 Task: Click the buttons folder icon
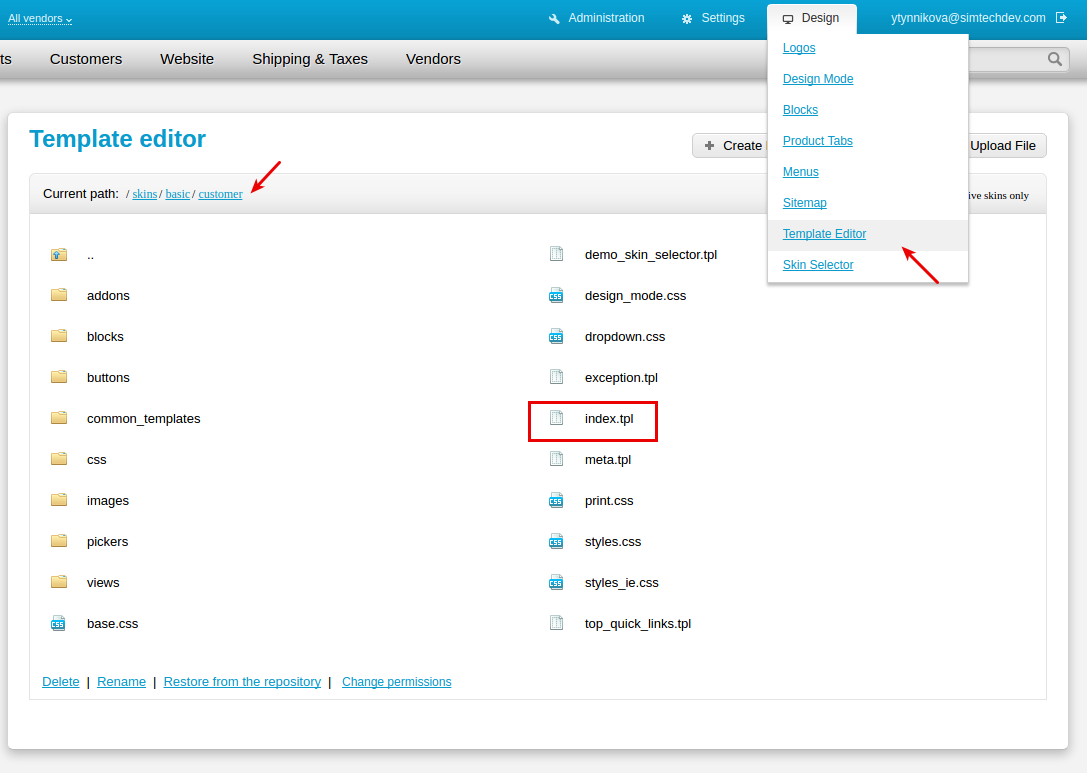[59, 377]
